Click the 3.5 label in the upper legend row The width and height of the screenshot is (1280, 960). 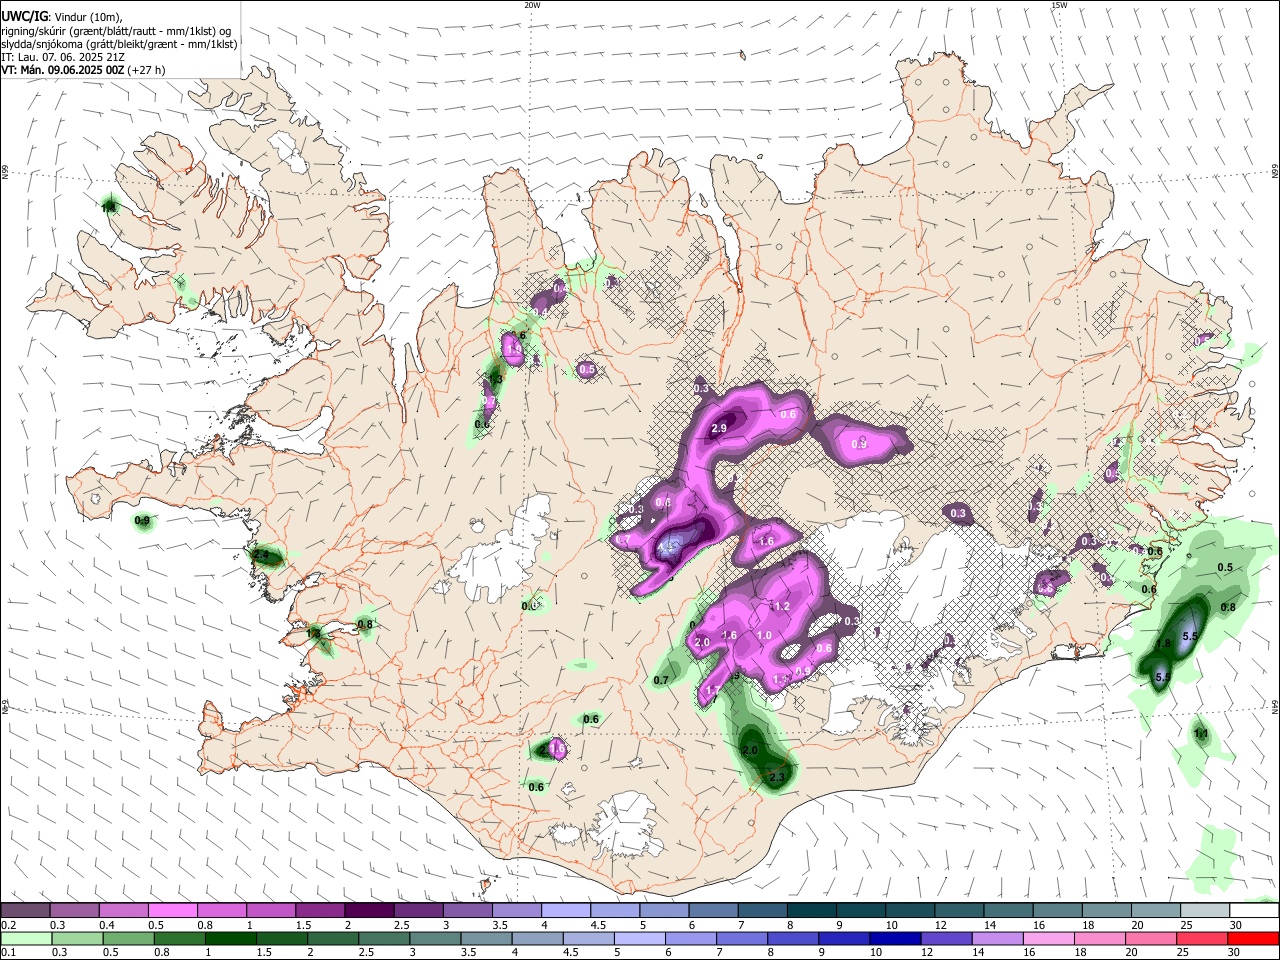point(500,925)
